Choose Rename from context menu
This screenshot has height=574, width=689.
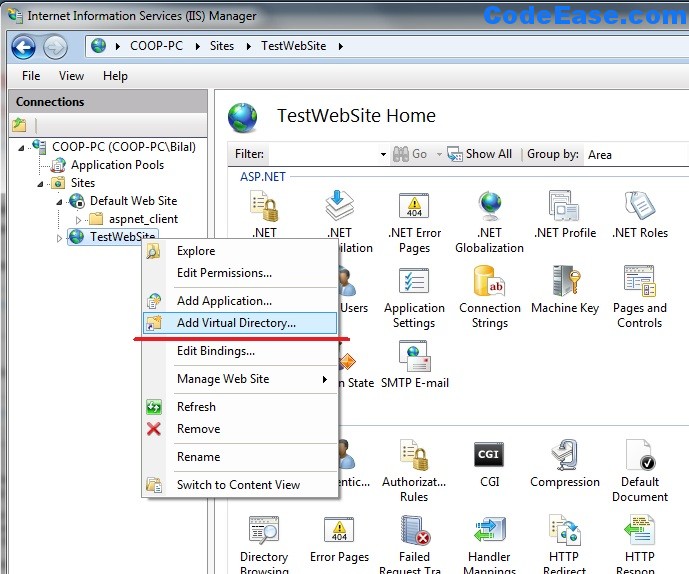tap(240, 457)
